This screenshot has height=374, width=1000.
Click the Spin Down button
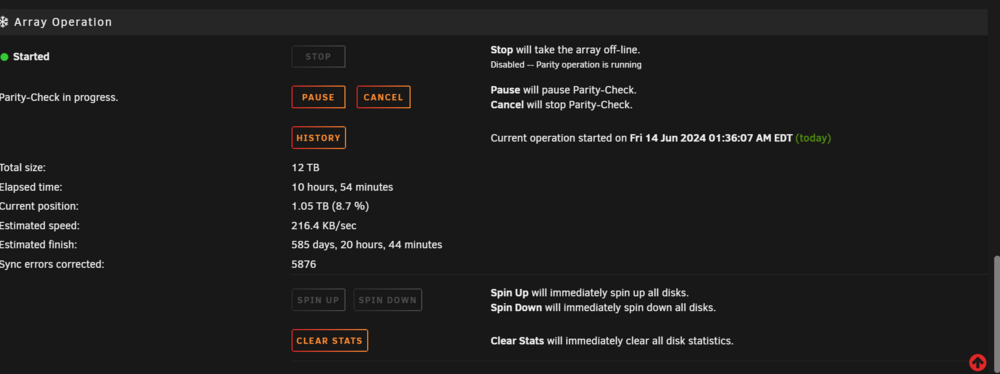click(388, 300)
